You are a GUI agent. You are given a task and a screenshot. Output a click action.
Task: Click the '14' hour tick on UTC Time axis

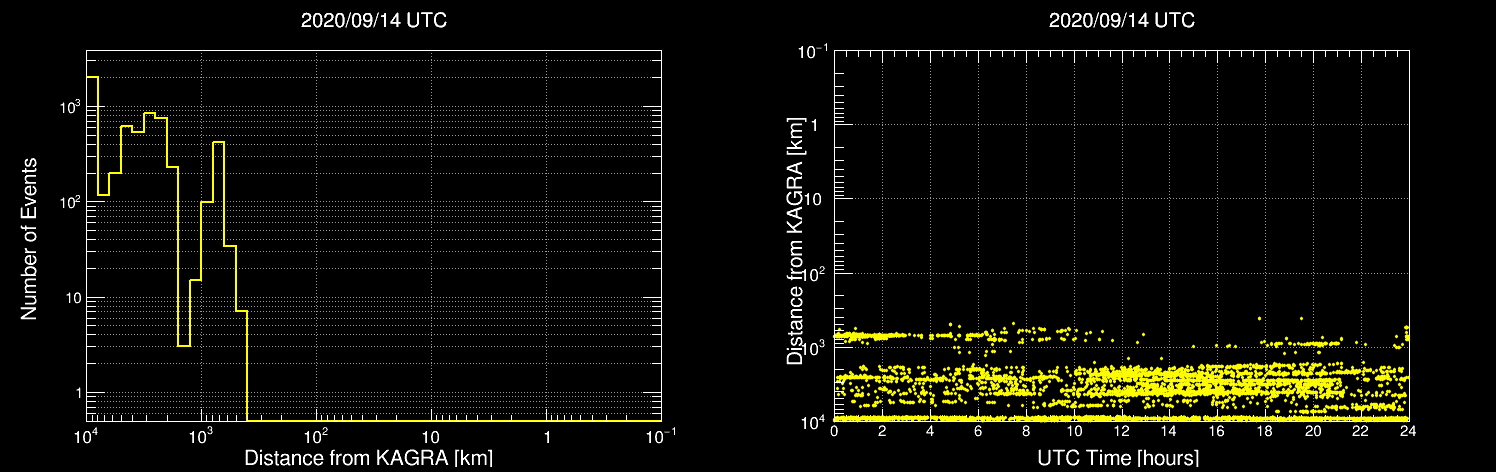(1169, 431)
